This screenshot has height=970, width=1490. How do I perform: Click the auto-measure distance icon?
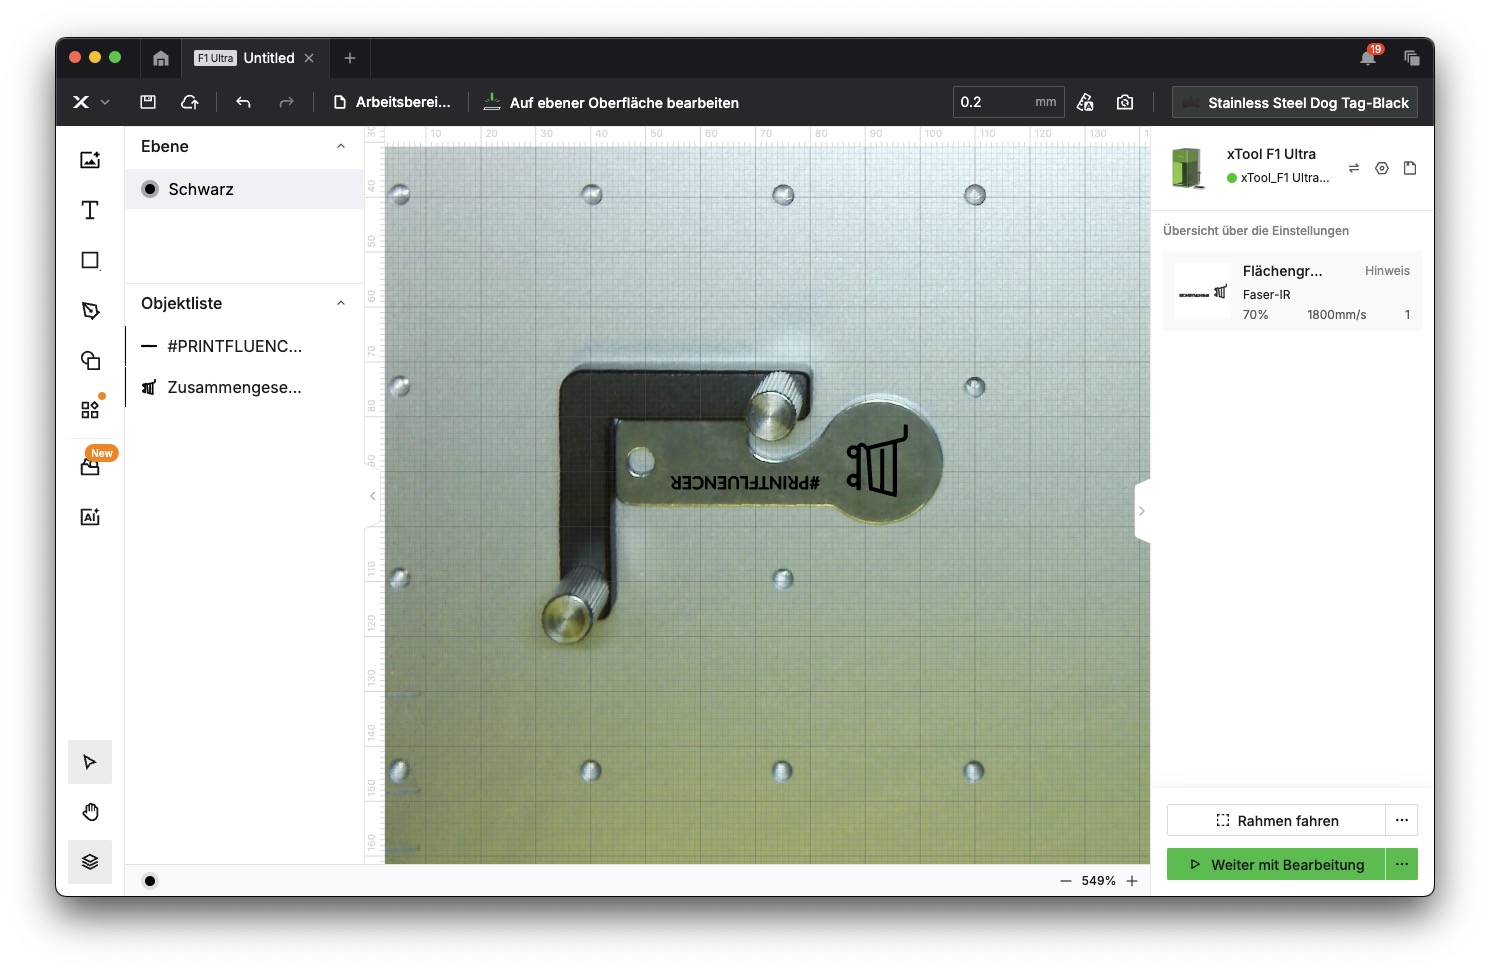click(x=1085, y=102)
